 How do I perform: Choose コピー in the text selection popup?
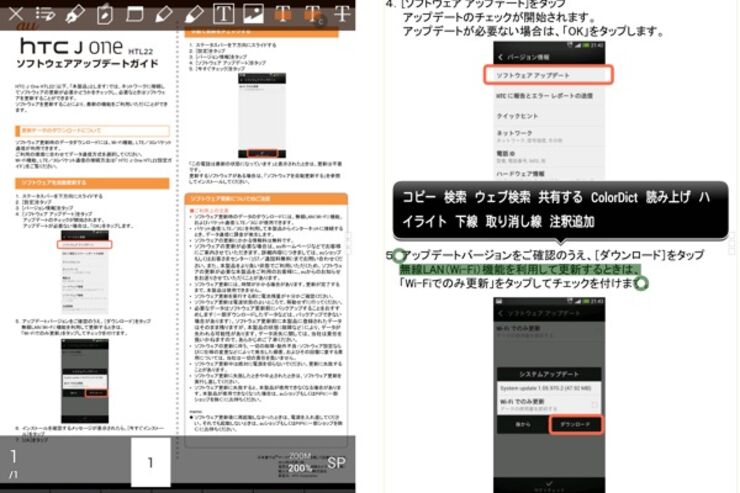click(x=419, y=197)
